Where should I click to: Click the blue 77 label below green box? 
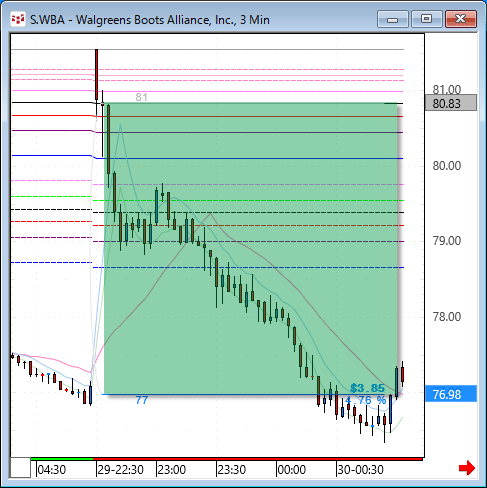click(142, 400)
